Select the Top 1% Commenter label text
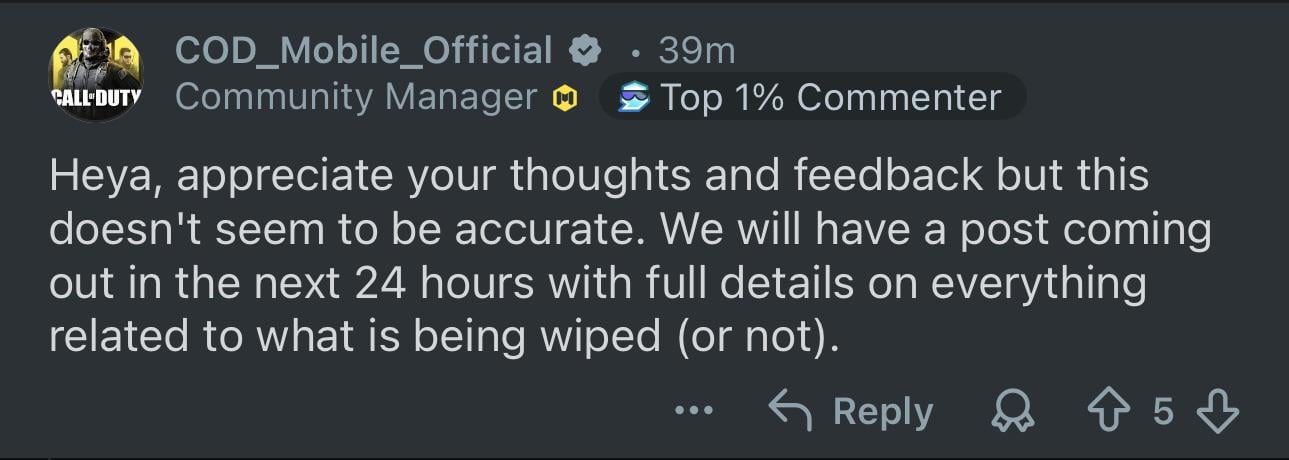The height and width of the screenshot is (460, 1289). pos(830,98)
